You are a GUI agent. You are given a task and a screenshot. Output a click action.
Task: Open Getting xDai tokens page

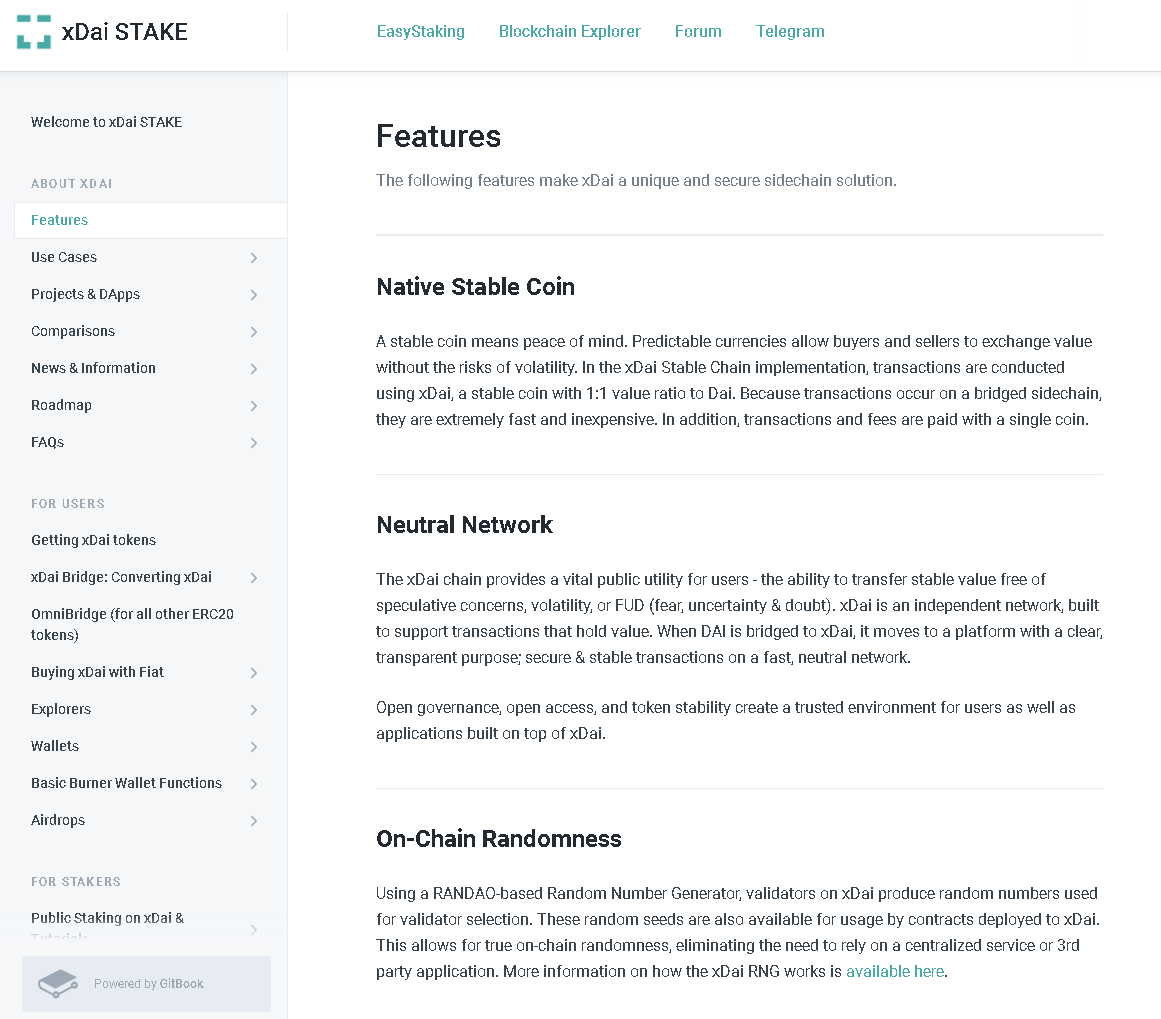point(93,540)
